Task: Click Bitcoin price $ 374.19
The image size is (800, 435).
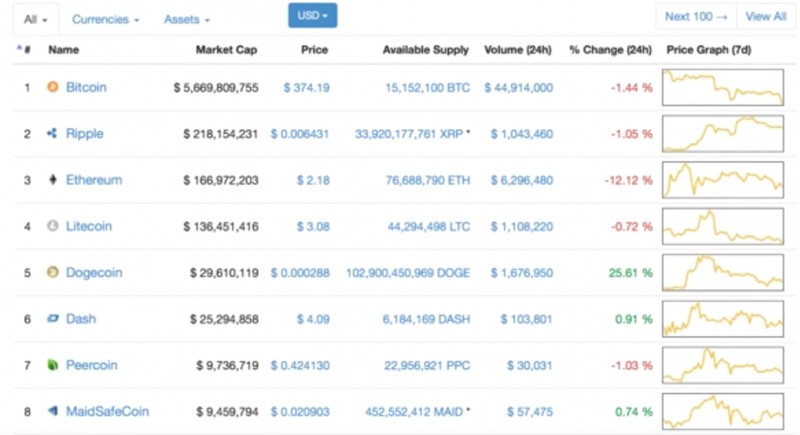Action: click(x=306, y=88)
